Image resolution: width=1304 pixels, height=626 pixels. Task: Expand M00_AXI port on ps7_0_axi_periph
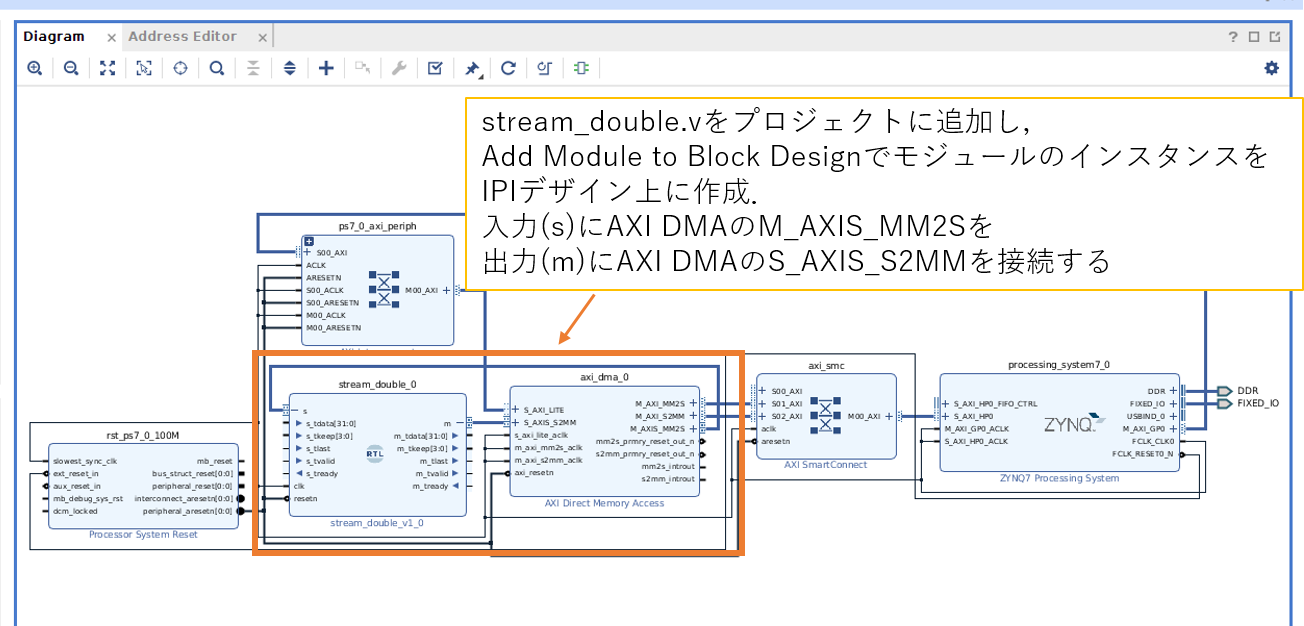click(446, 290)
